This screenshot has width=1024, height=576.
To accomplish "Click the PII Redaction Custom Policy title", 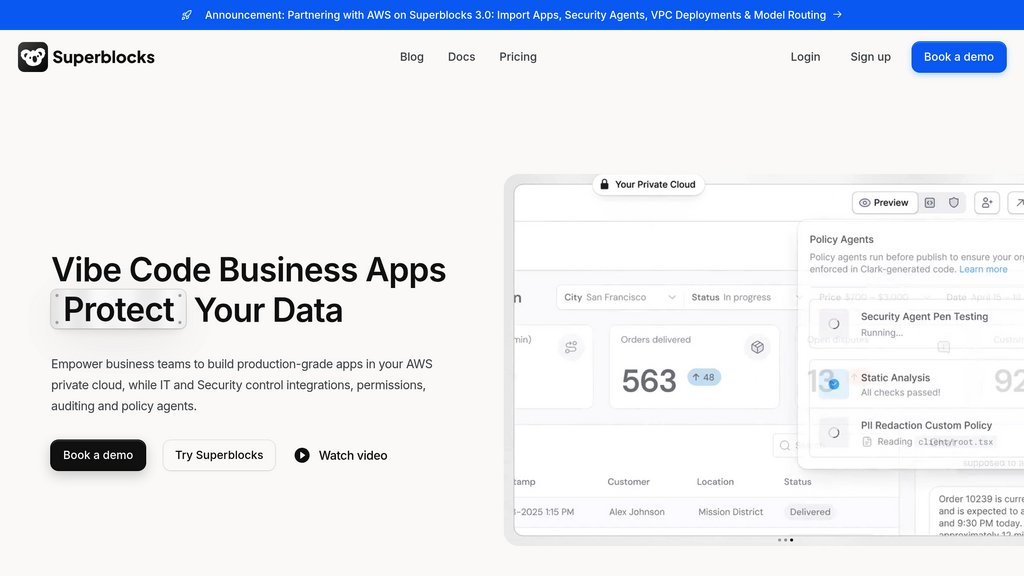I will tap(926, 425).
